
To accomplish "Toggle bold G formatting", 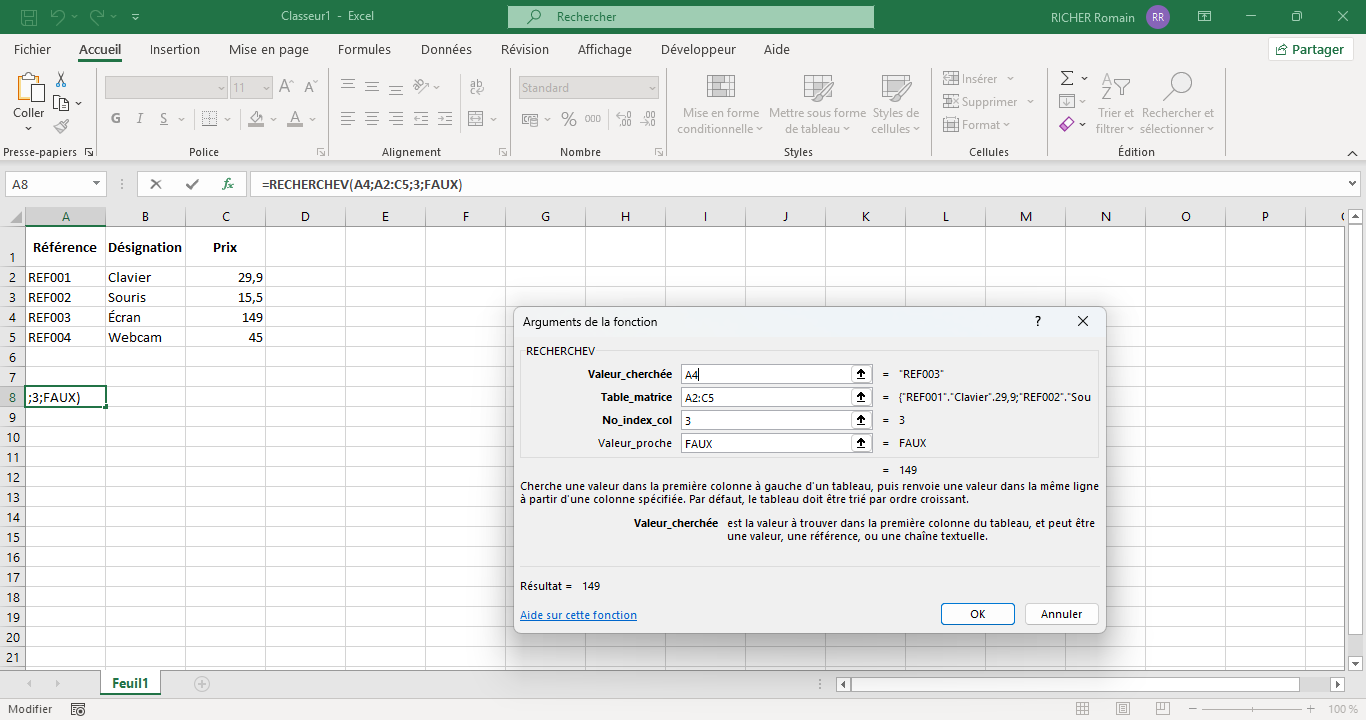I will click(116, 118).
